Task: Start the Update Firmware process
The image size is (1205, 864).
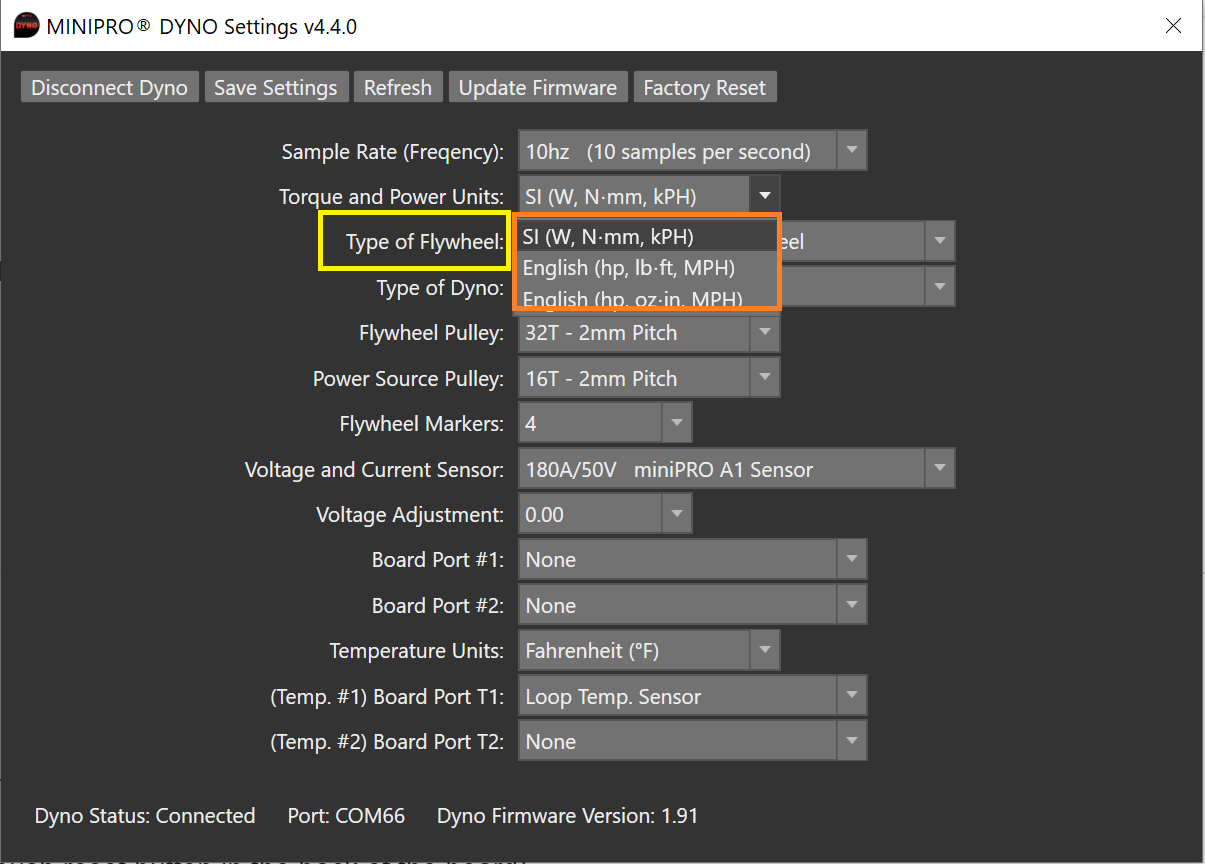Action: pos(538,87)
